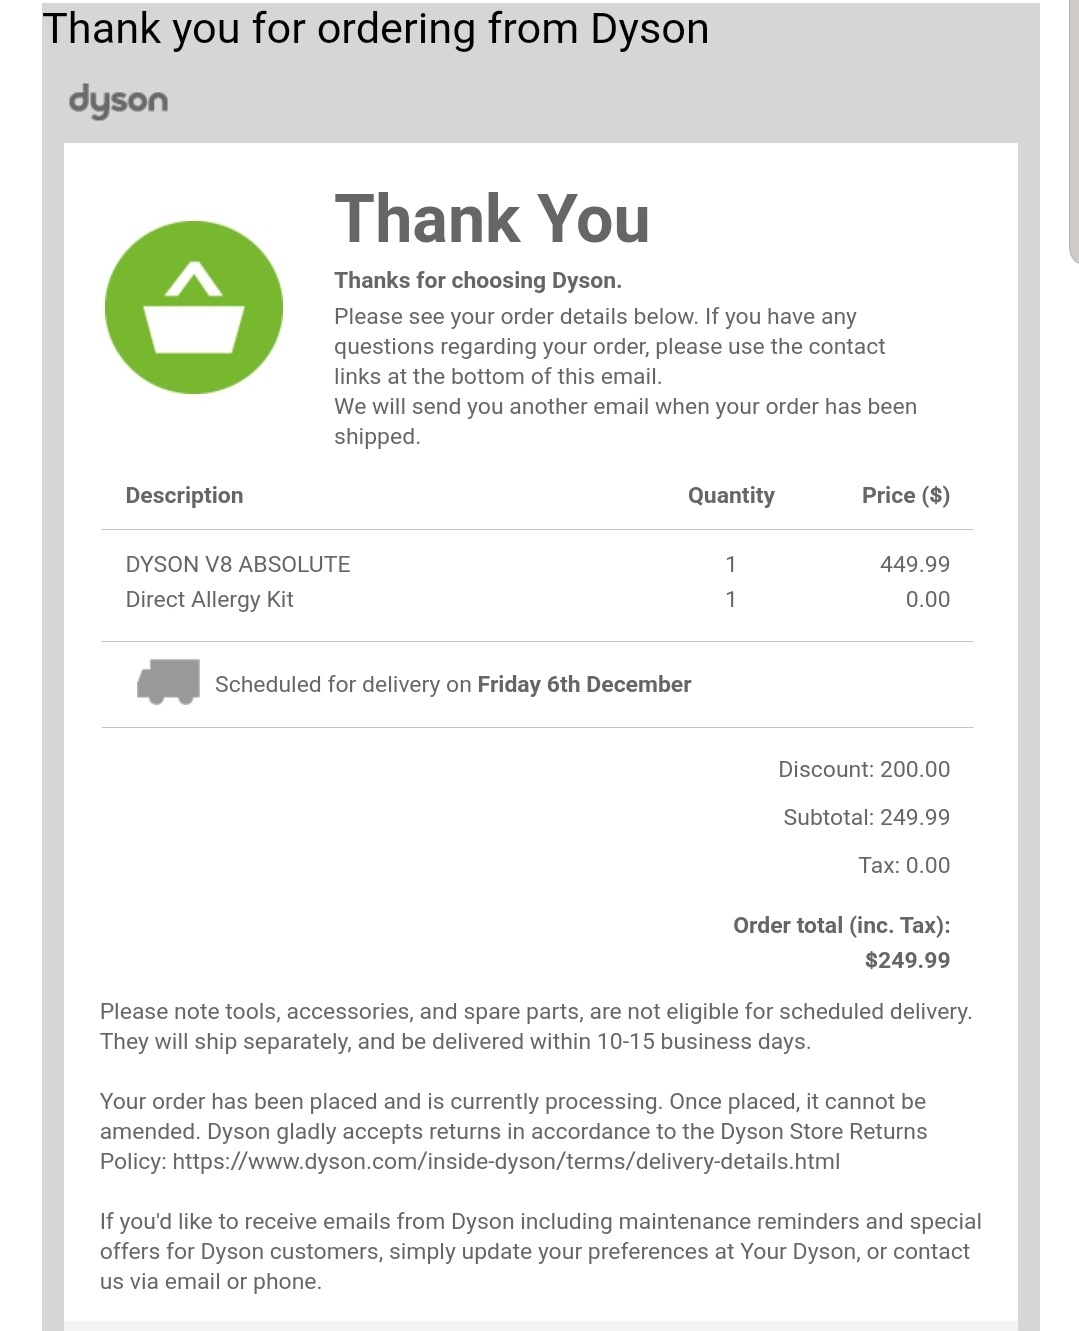The width and height of the screenshot is (1079, 1331).
Task: Click the $249.99 order total amount
Action: 908,960
